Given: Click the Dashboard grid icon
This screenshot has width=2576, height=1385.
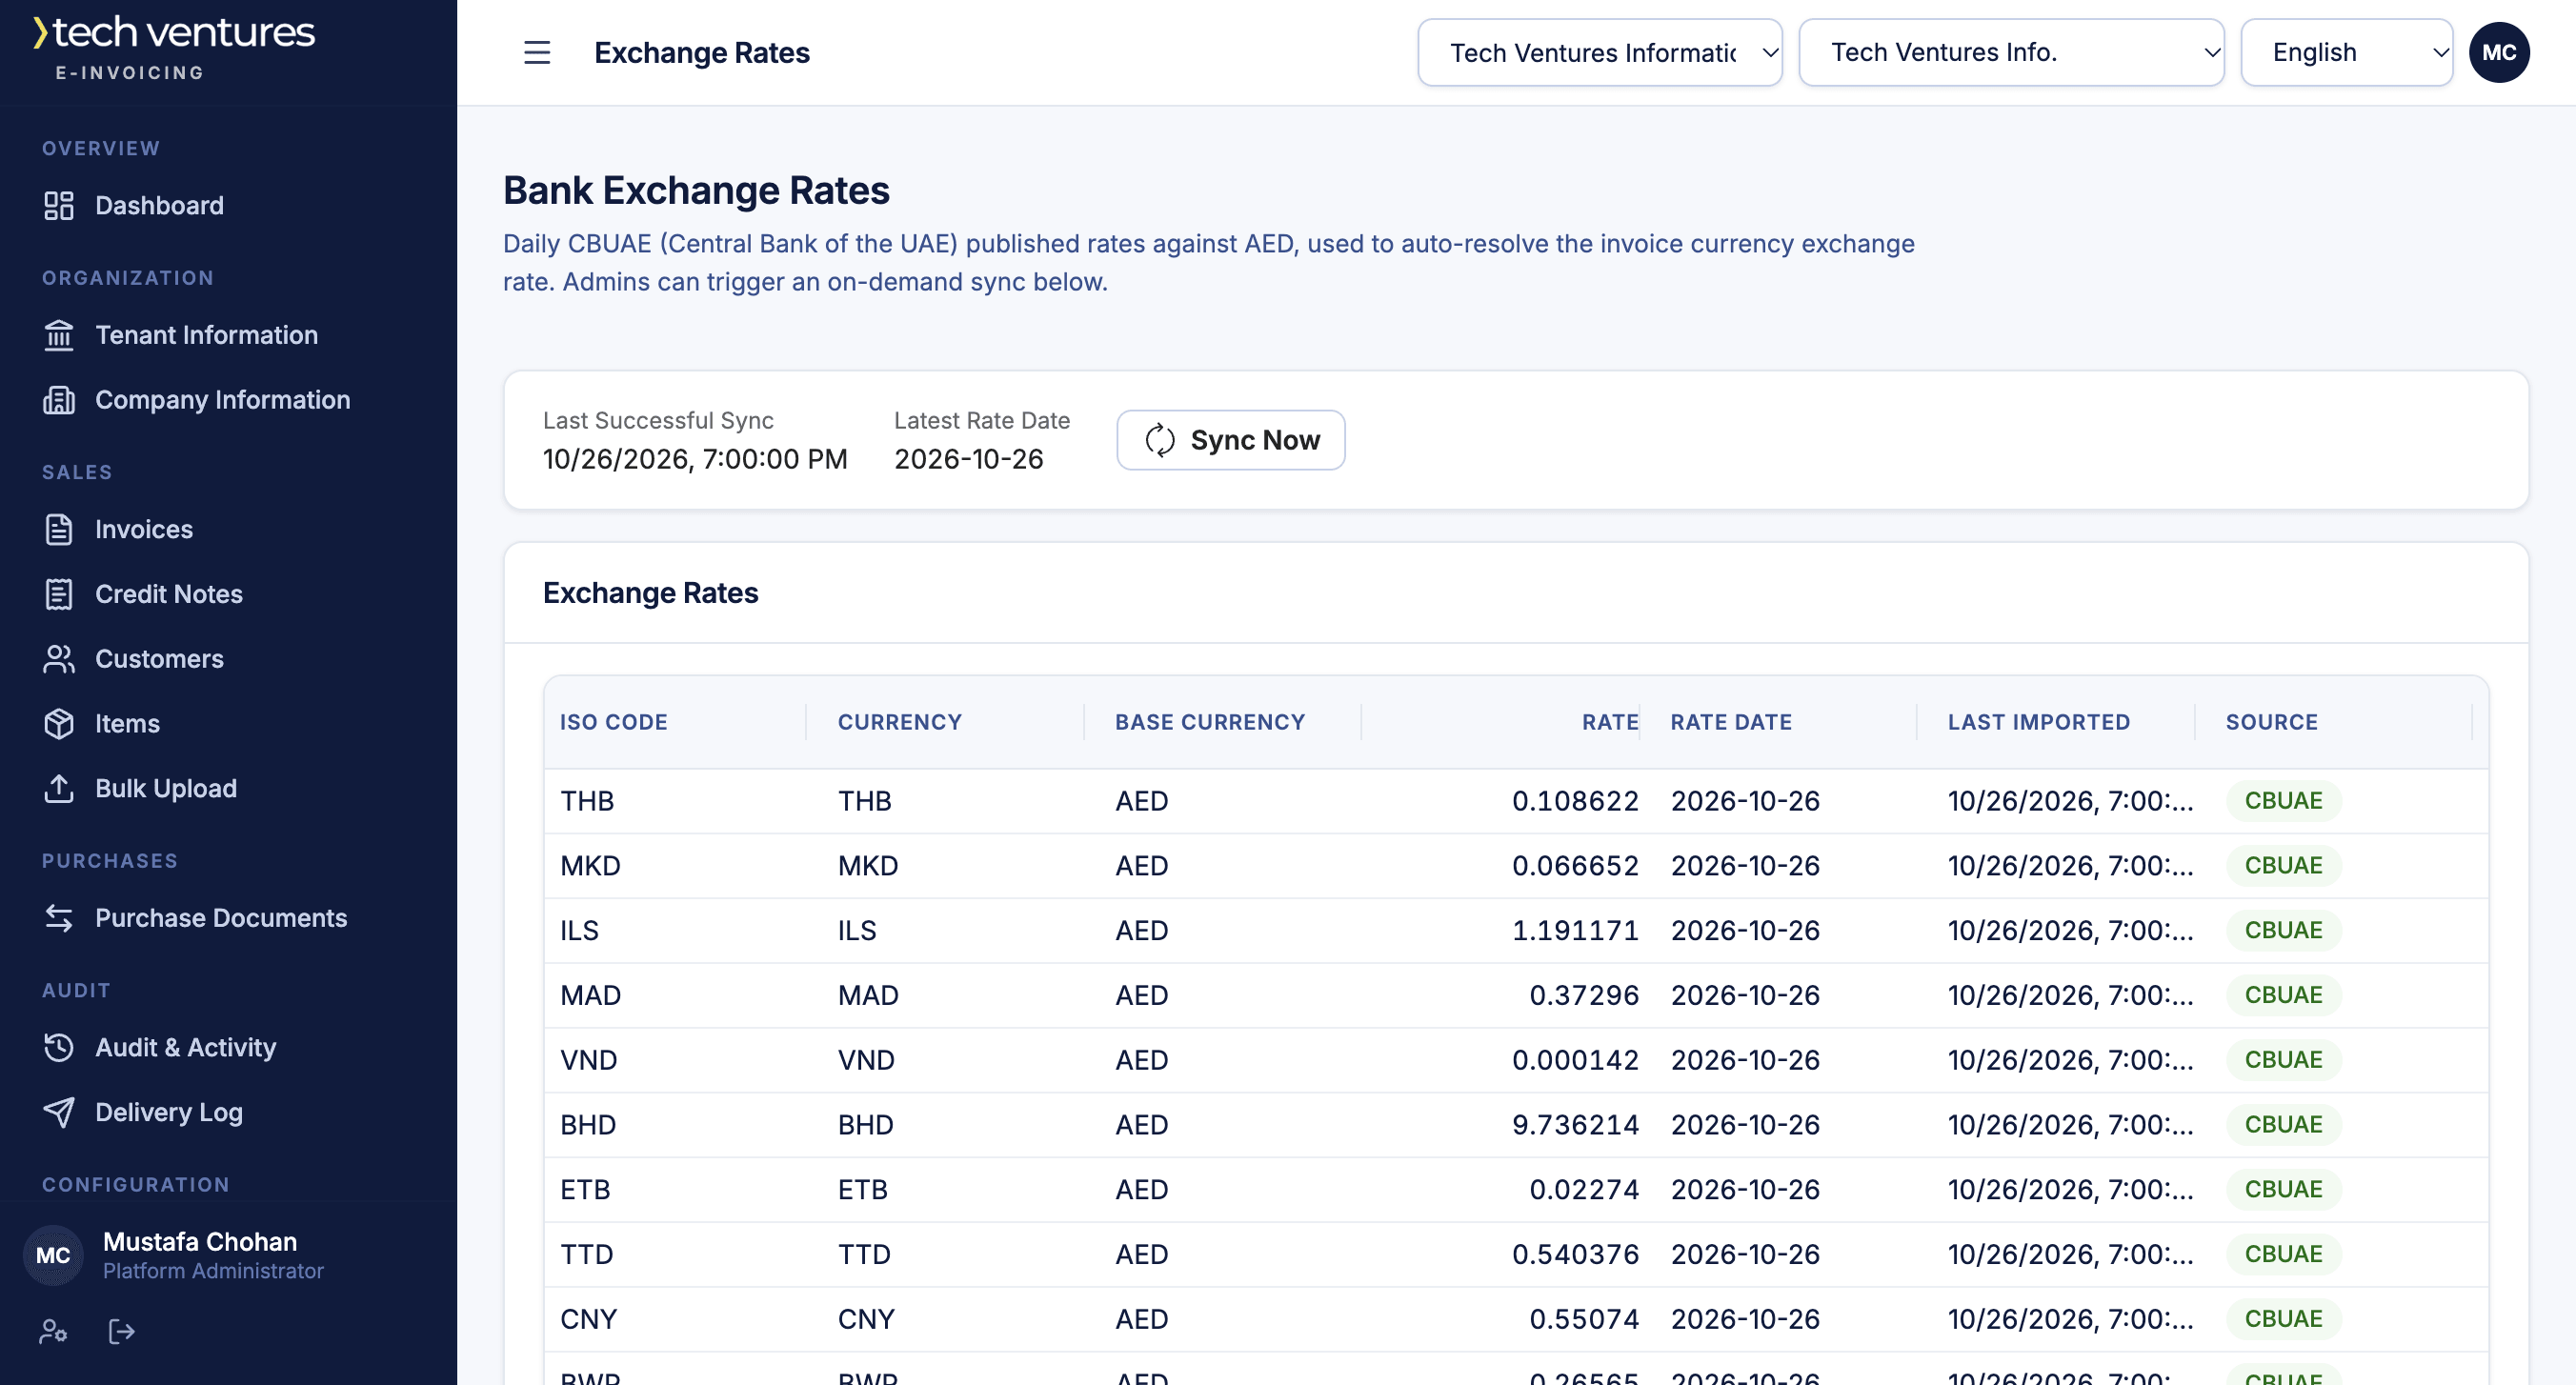Looking at the screenshot, I should tap(59, 205).
